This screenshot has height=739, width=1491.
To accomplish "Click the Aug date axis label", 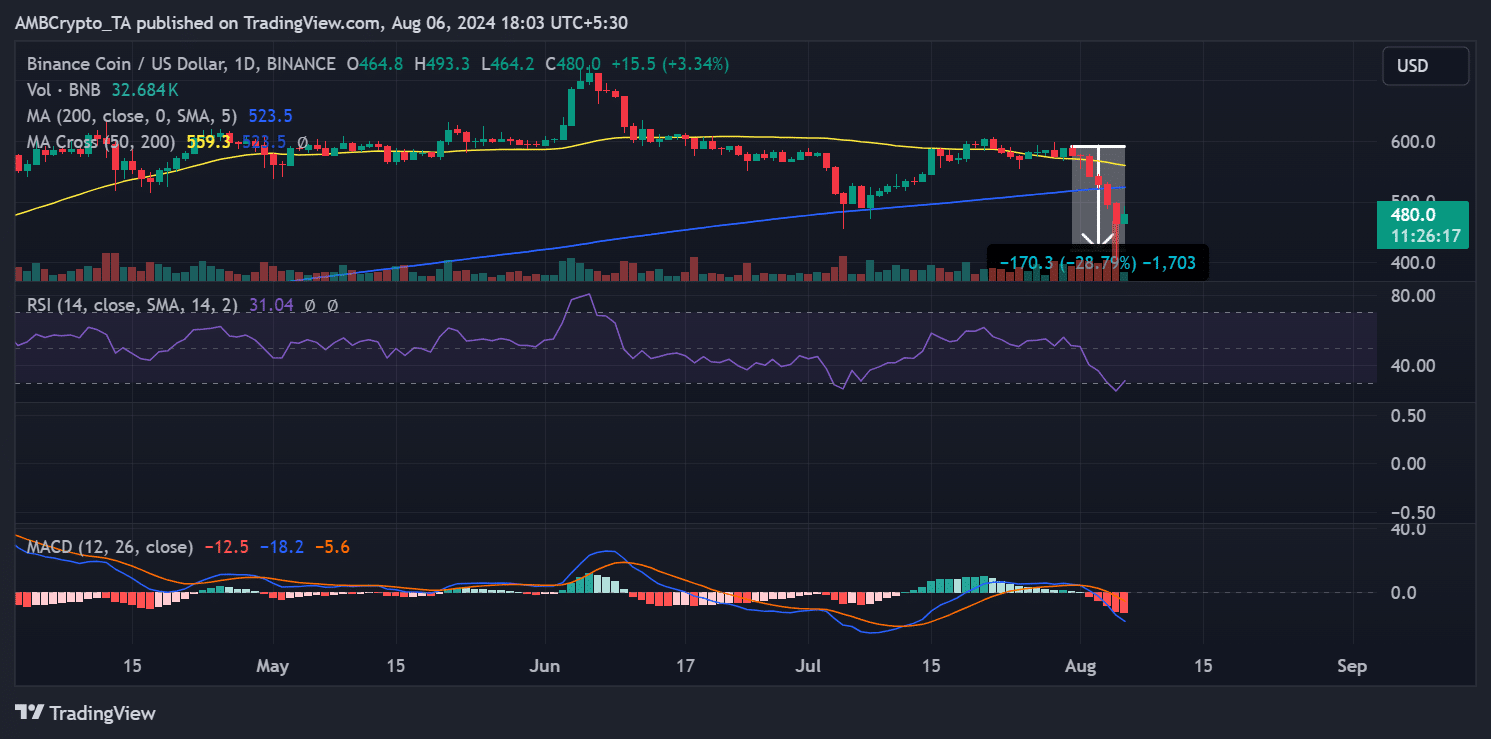I will [1080, 666].
